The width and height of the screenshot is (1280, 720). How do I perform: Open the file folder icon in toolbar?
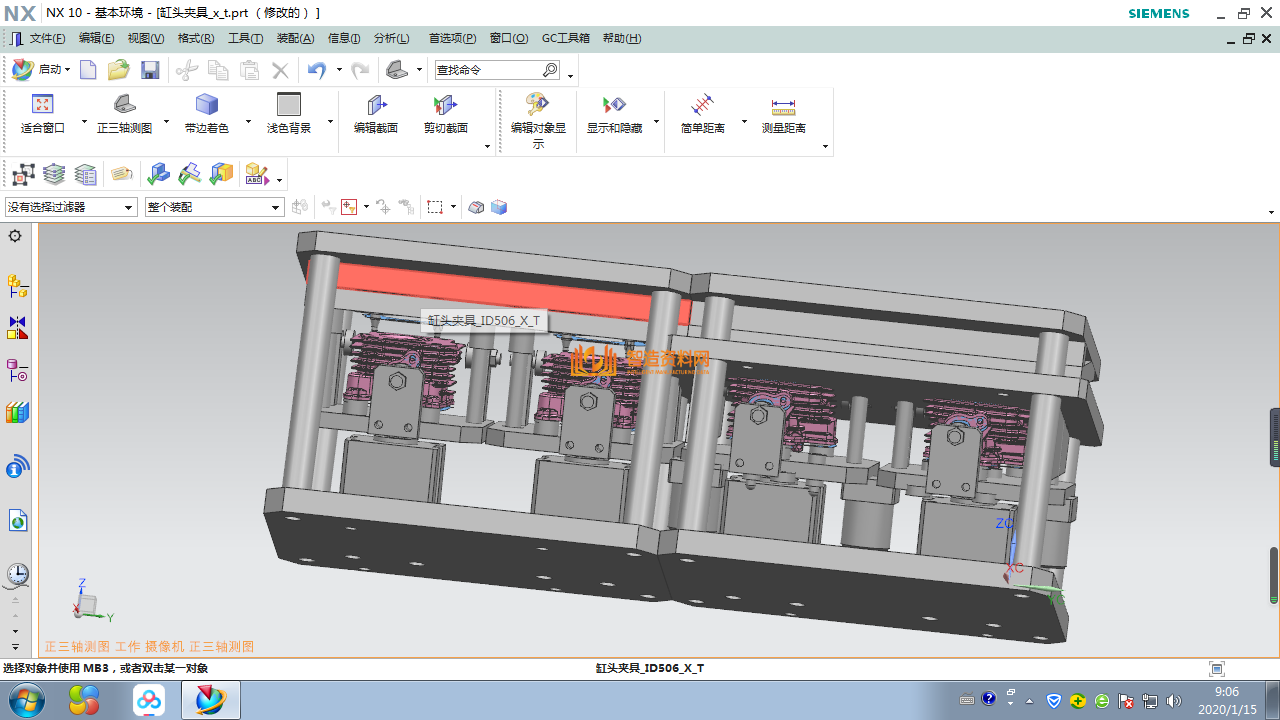118,70
